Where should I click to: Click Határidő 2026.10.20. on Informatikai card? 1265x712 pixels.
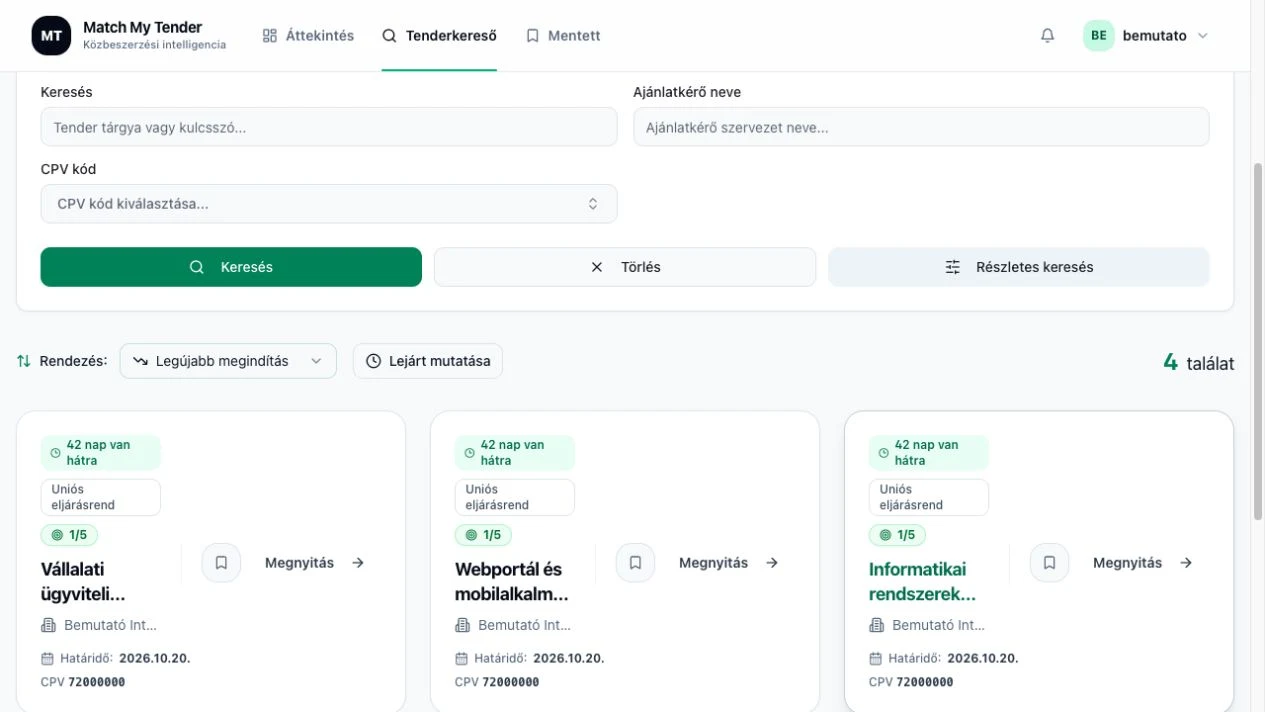pyautogui.click(x=943, y=658)
